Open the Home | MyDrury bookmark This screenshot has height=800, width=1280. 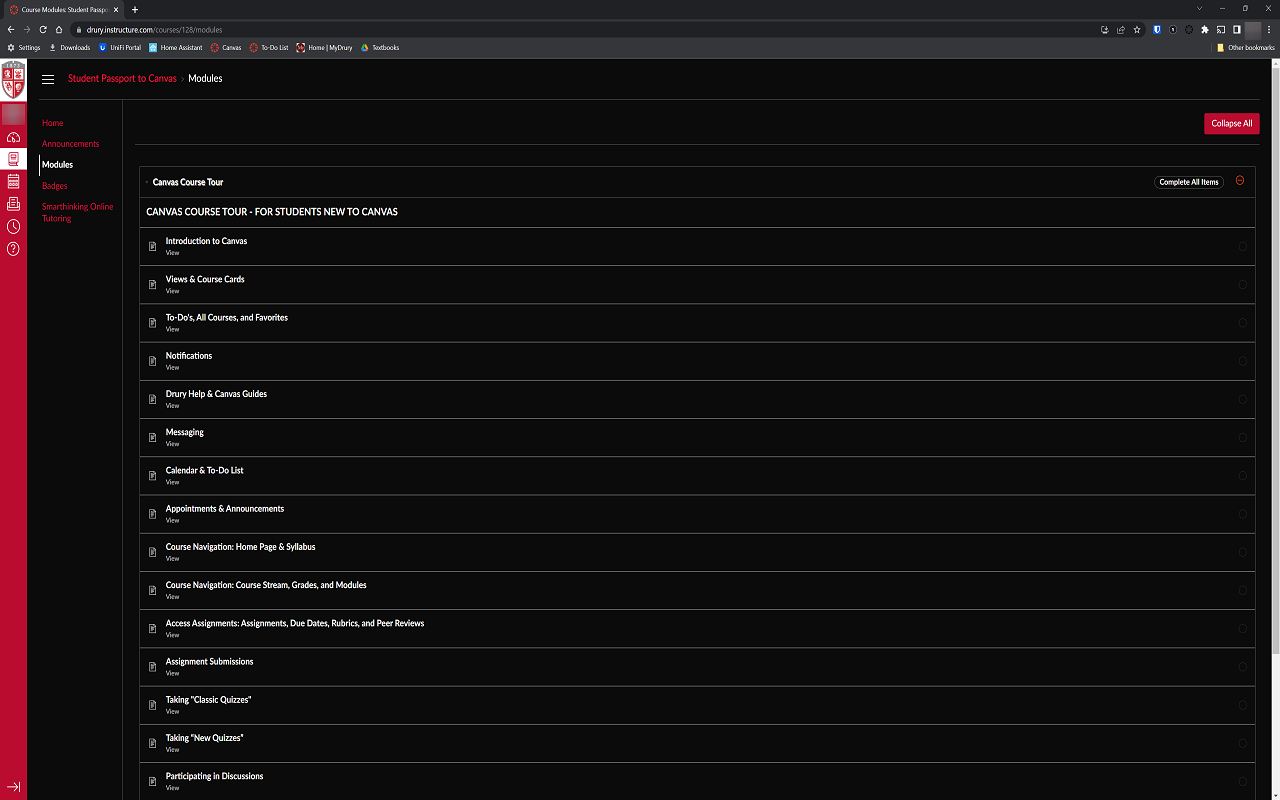(x=324, y=47)
